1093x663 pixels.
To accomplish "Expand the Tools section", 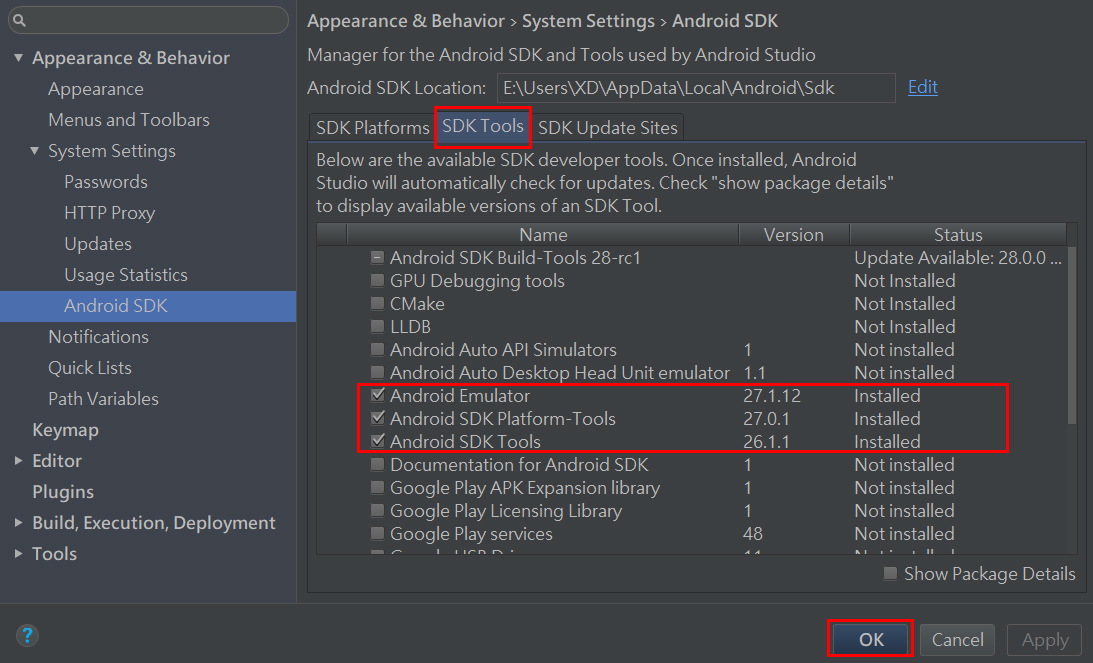I will click(18, 554).
